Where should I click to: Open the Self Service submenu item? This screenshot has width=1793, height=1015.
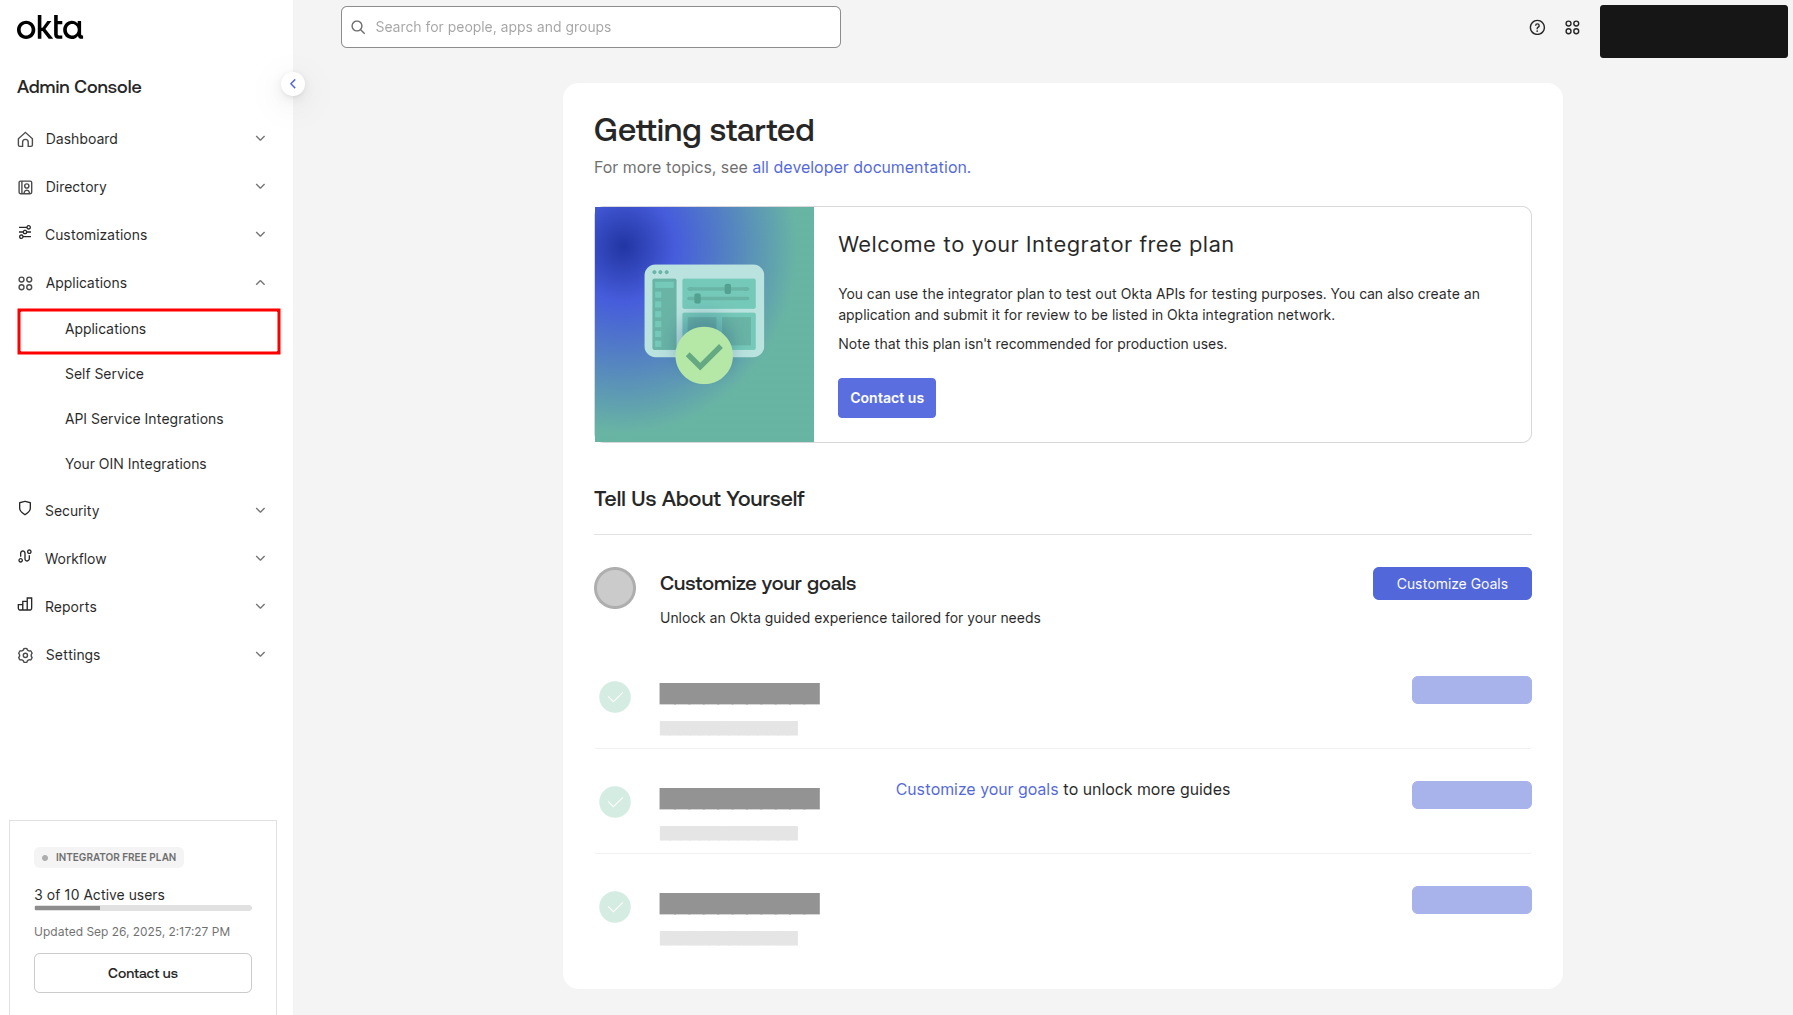[x=104, y=374]
